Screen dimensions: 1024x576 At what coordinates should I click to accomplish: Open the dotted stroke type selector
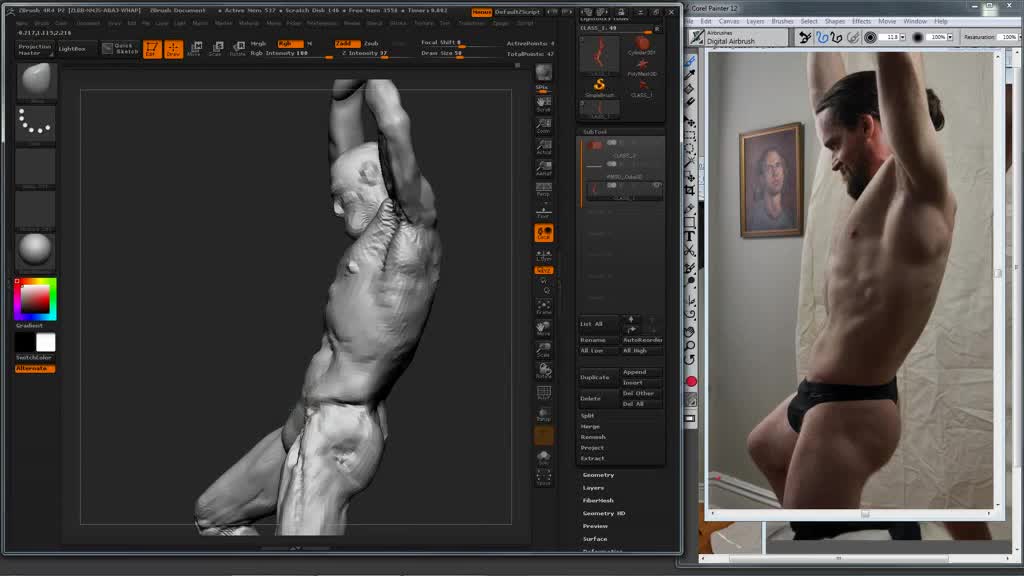coord(35,125)
